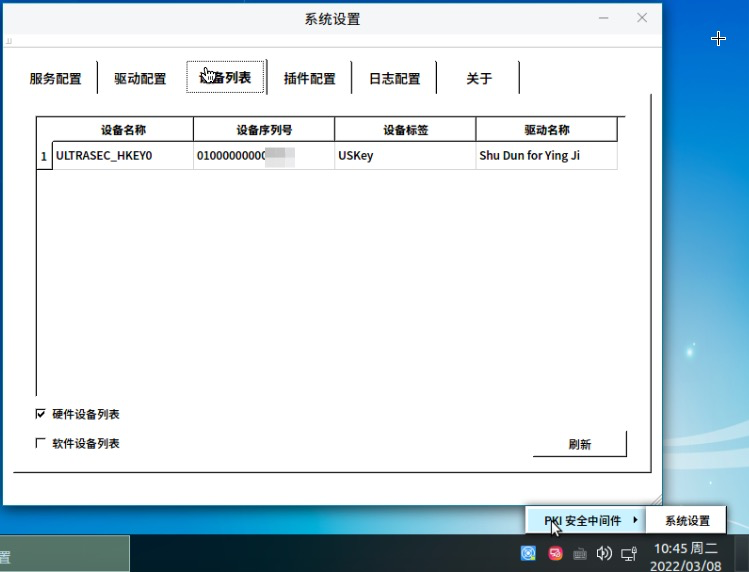Viewport: 749px width, 572px height.
Task: Minimize the 系统设置 window
Action: [x=603, y=18]
